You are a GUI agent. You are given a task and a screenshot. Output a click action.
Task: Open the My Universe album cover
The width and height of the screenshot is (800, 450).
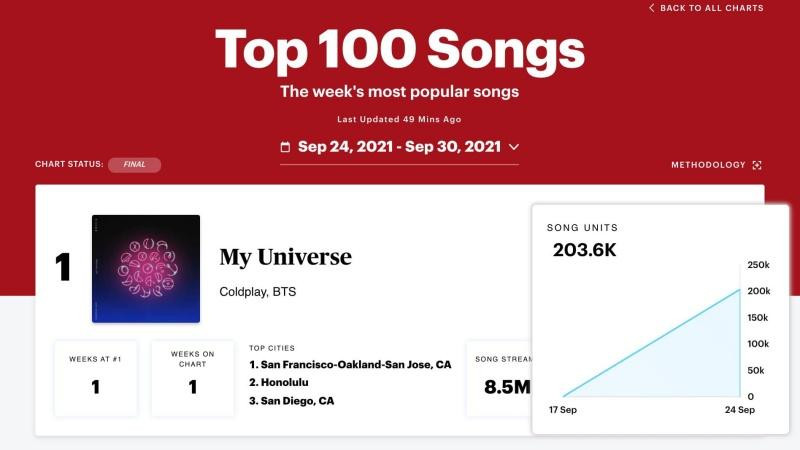[146, 269]
